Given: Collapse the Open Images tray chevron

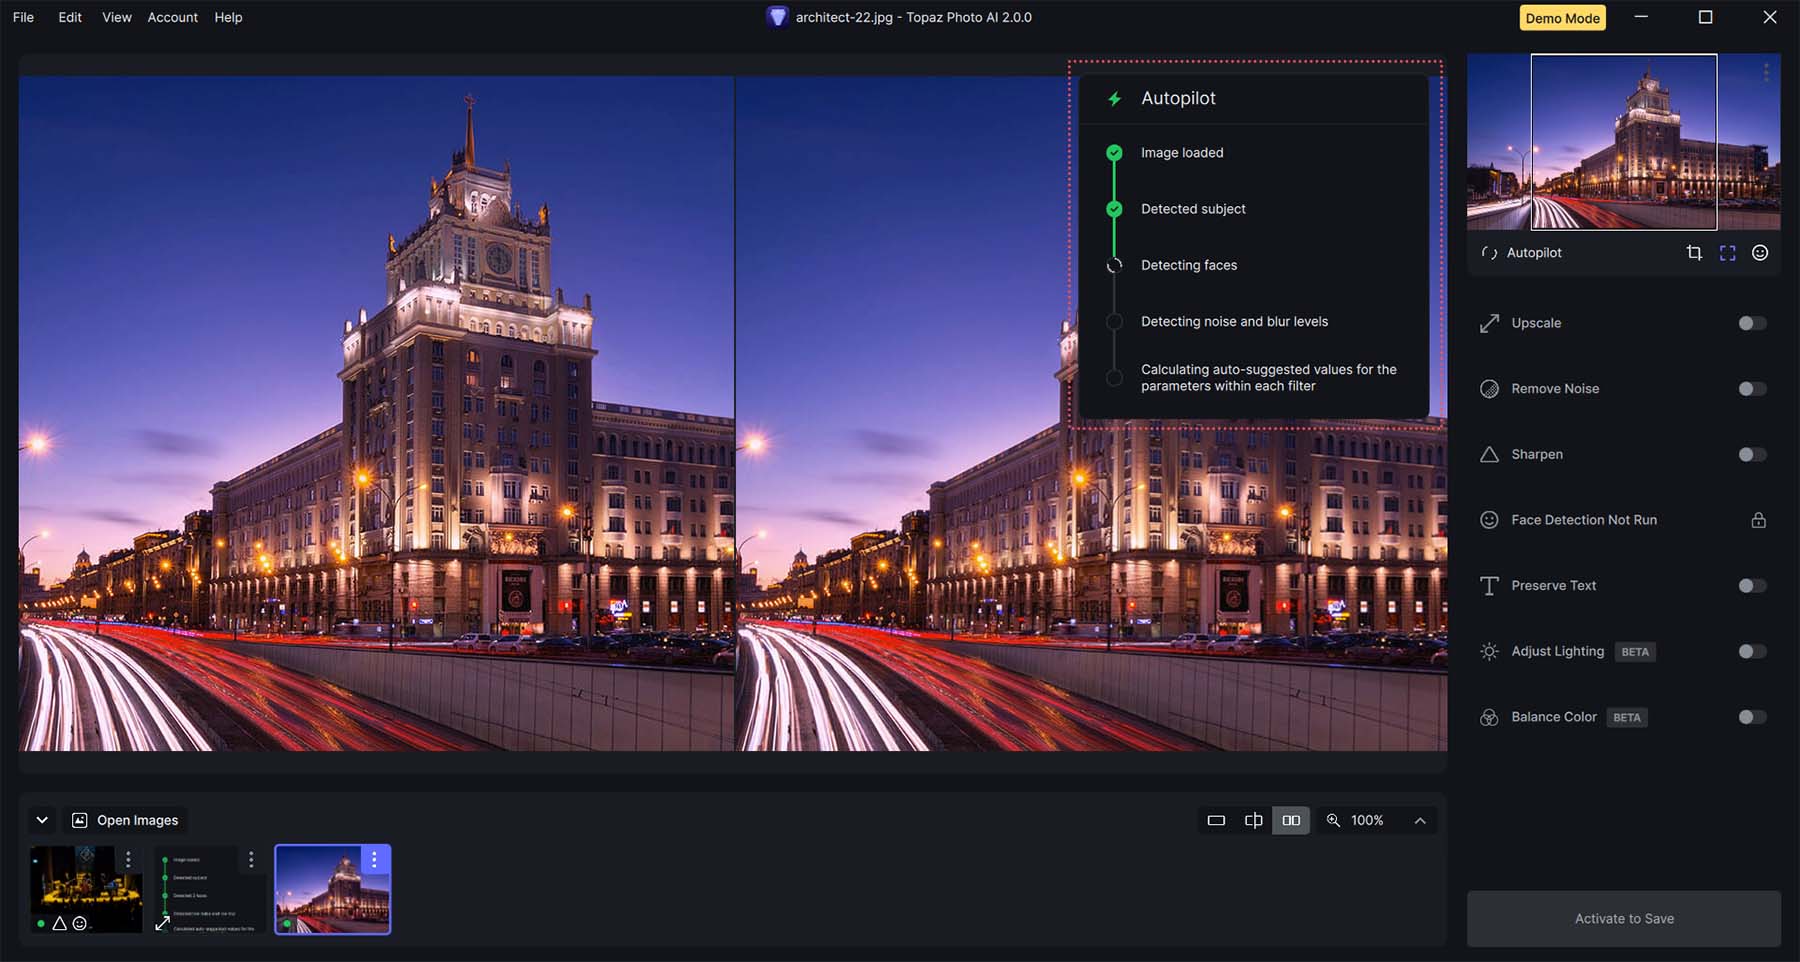Looking at the screenshot, I should [x=42, y=820].
